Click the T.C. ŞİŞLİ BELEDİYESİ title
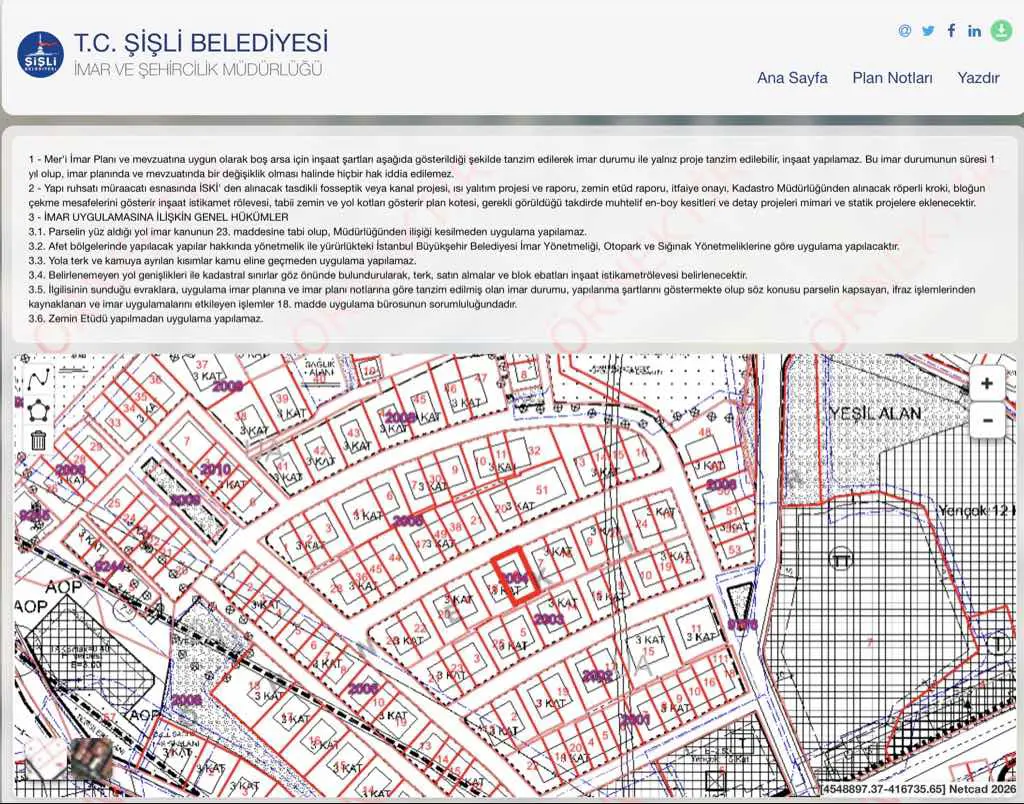Screen dimensions: 1024x804 (x=200, y=43)
